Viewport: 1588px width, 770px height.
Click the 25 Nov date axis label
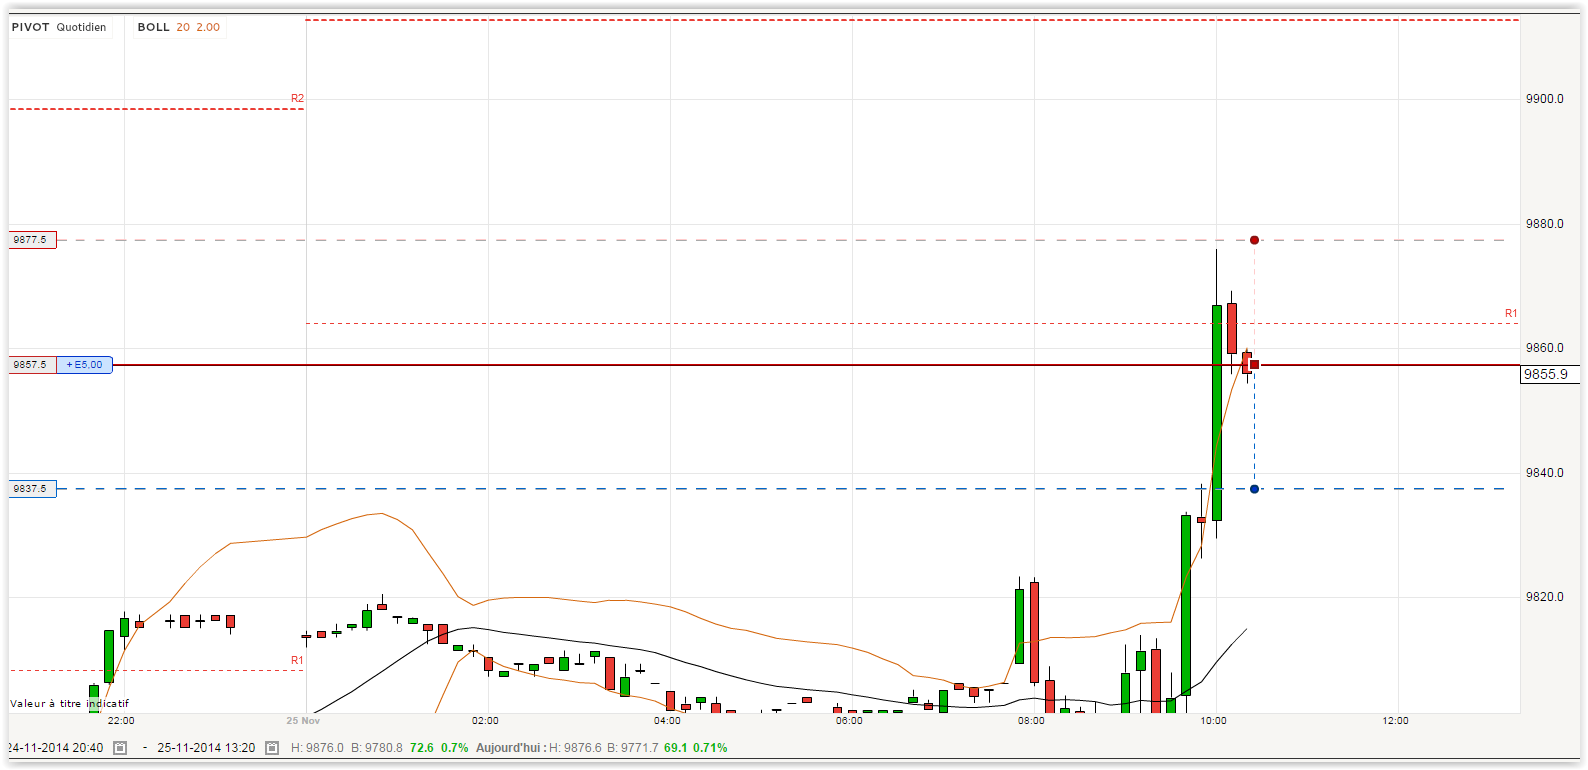303,720
